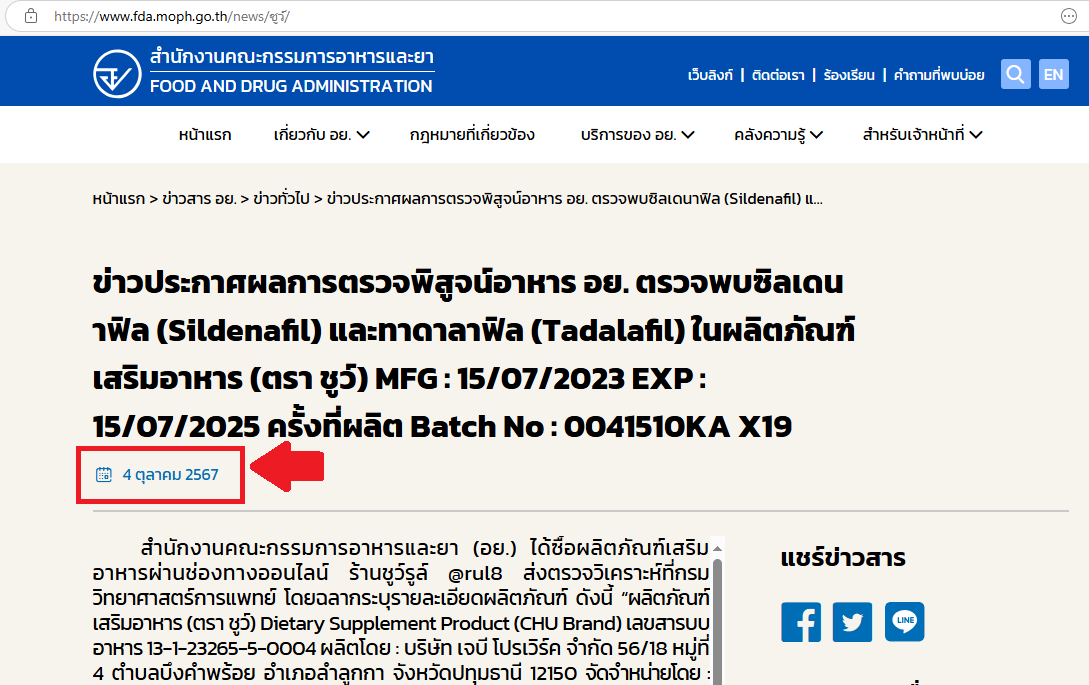Expand the บริการของ อย. dropdown menu
Screen dimensions: 1089x685
638,135
